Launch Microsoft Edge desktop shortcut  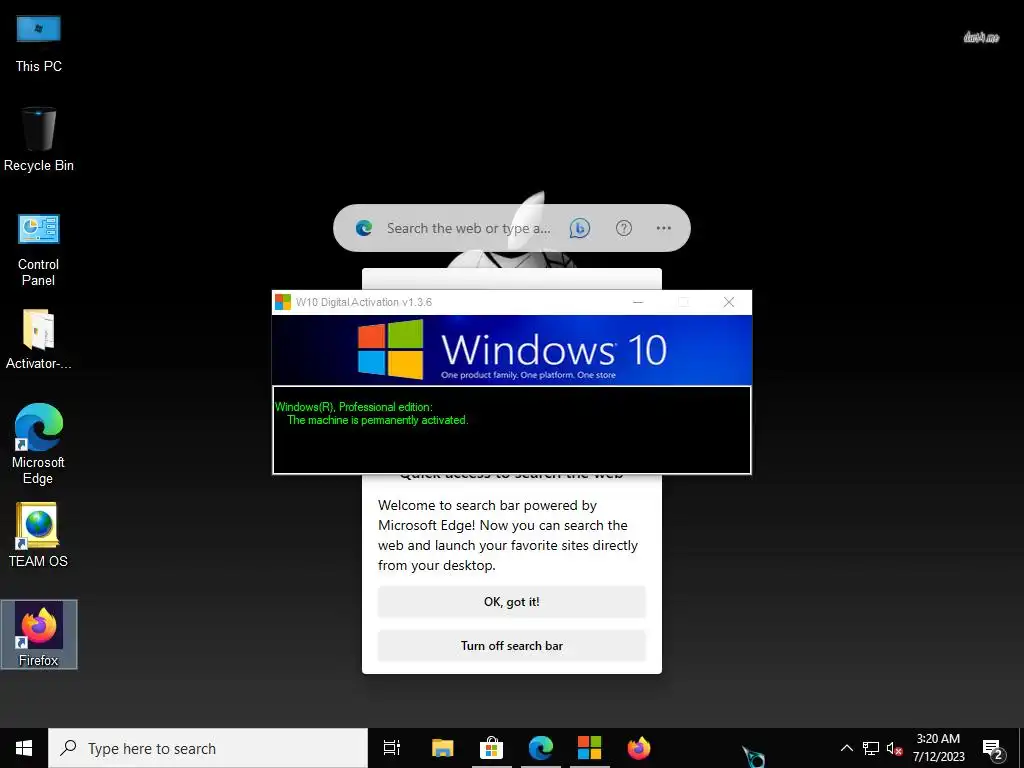[39, 444]
